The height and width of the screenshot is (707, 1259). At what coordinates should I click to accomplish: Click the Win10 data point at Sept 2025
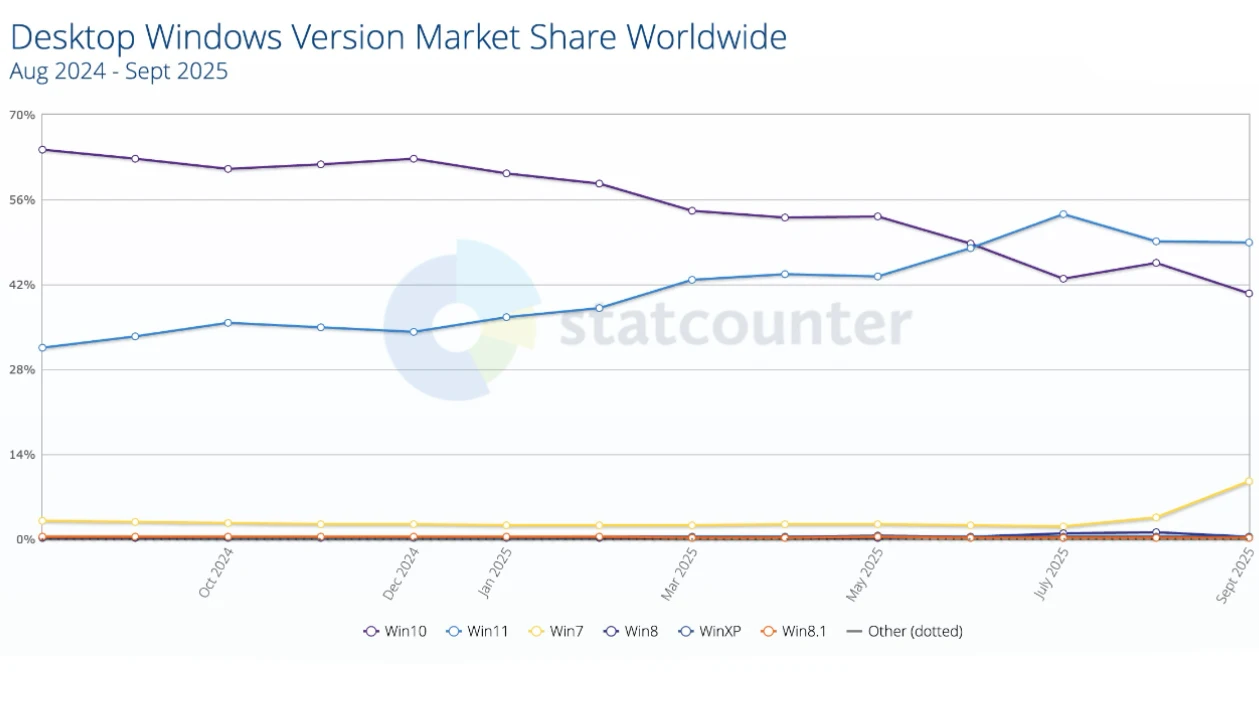(x=1248, y=293)
